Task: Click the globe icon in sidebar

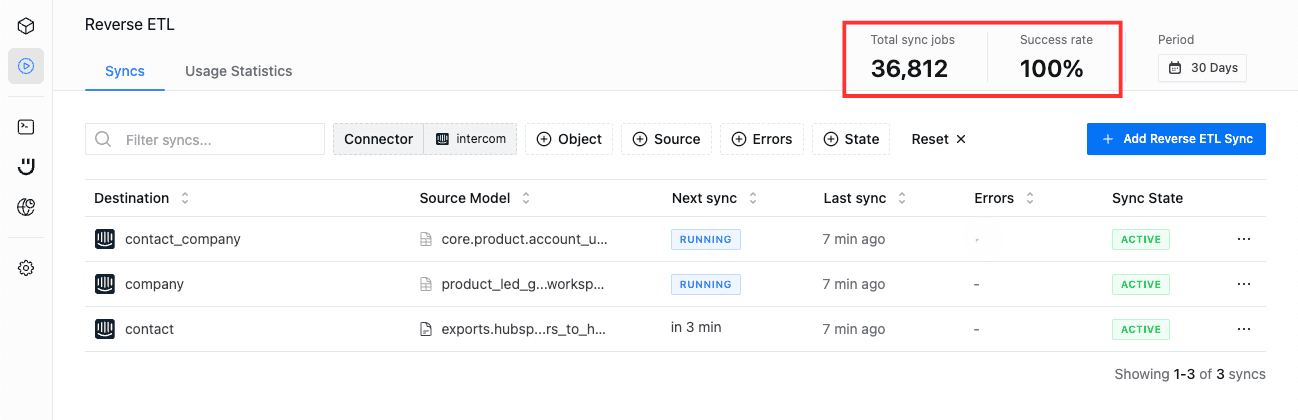Action: [26, 207]
